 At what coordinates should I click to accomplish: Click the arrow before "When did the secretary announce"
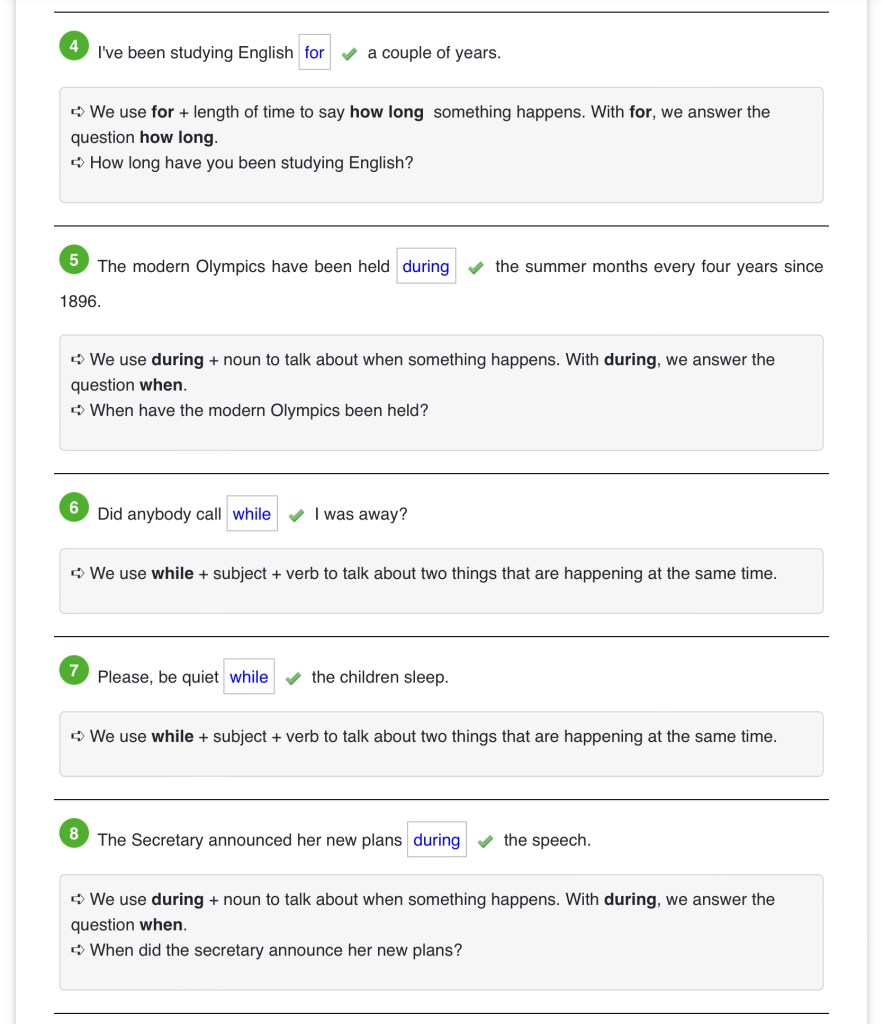tap(78, 950)
